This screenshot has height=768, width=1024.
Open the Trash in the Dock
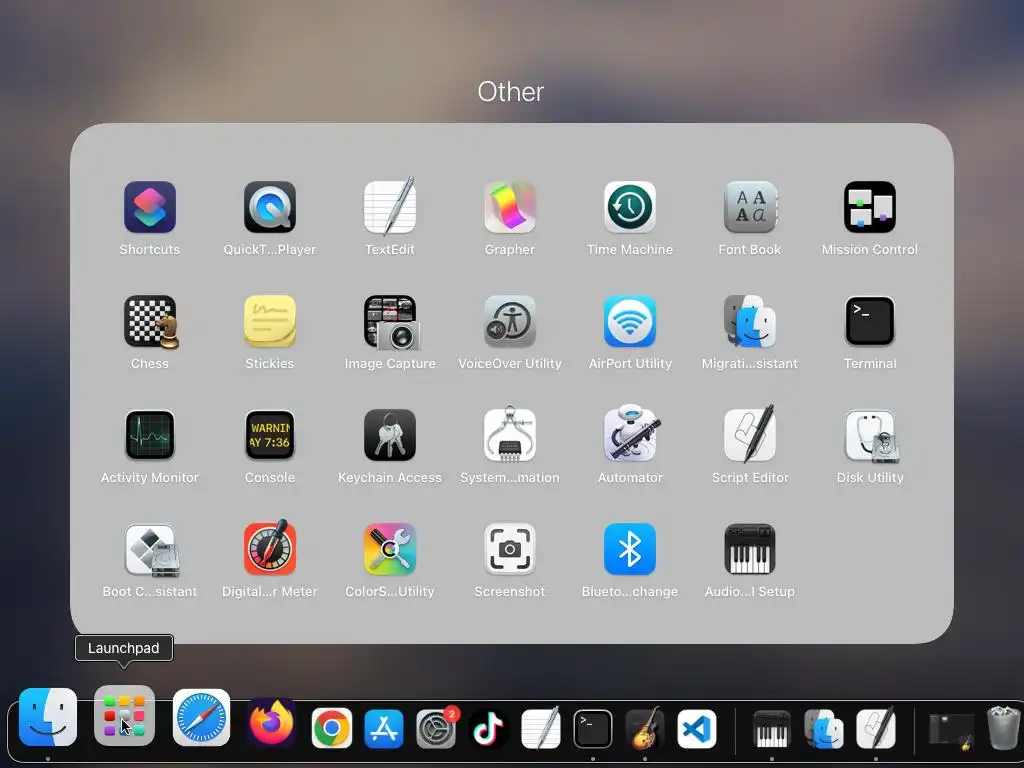coord(1003,727)
